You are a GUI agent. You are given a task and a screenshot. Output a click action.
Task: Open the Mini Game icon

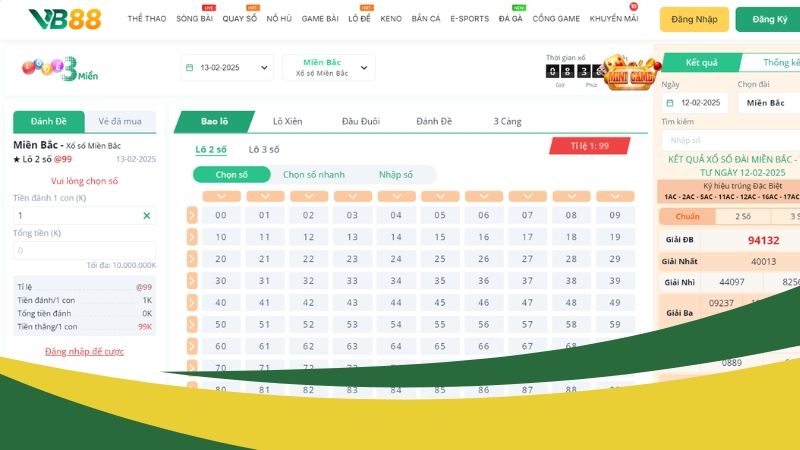(x=628, y=72)
